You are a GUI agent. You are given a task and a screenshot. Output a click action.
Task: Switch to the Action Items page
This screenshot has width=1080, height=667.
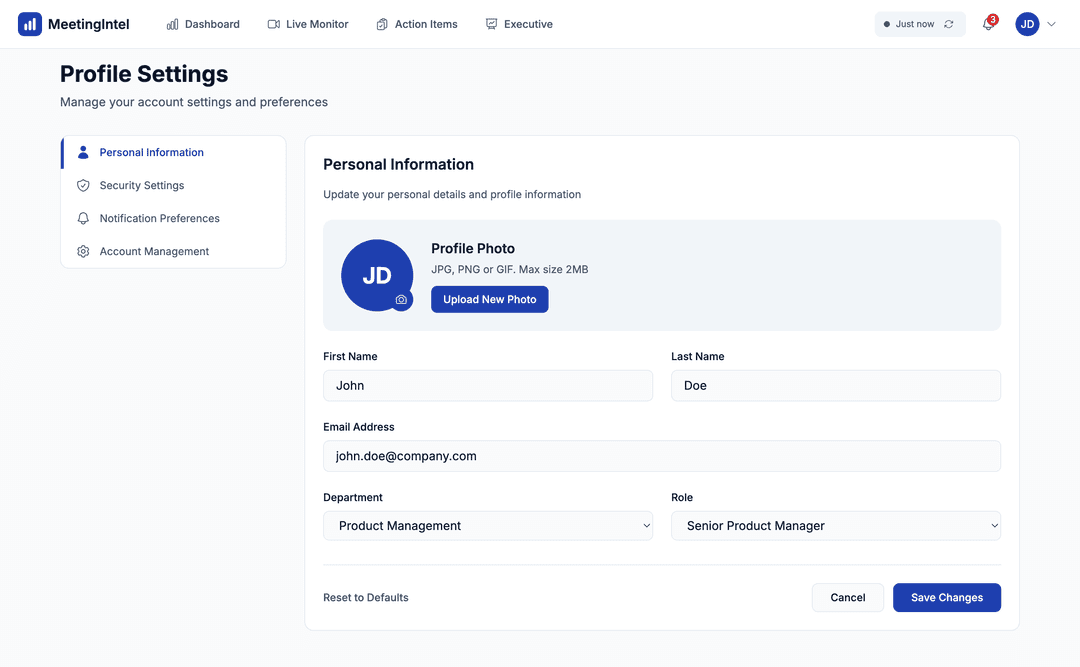click(417, 24)
